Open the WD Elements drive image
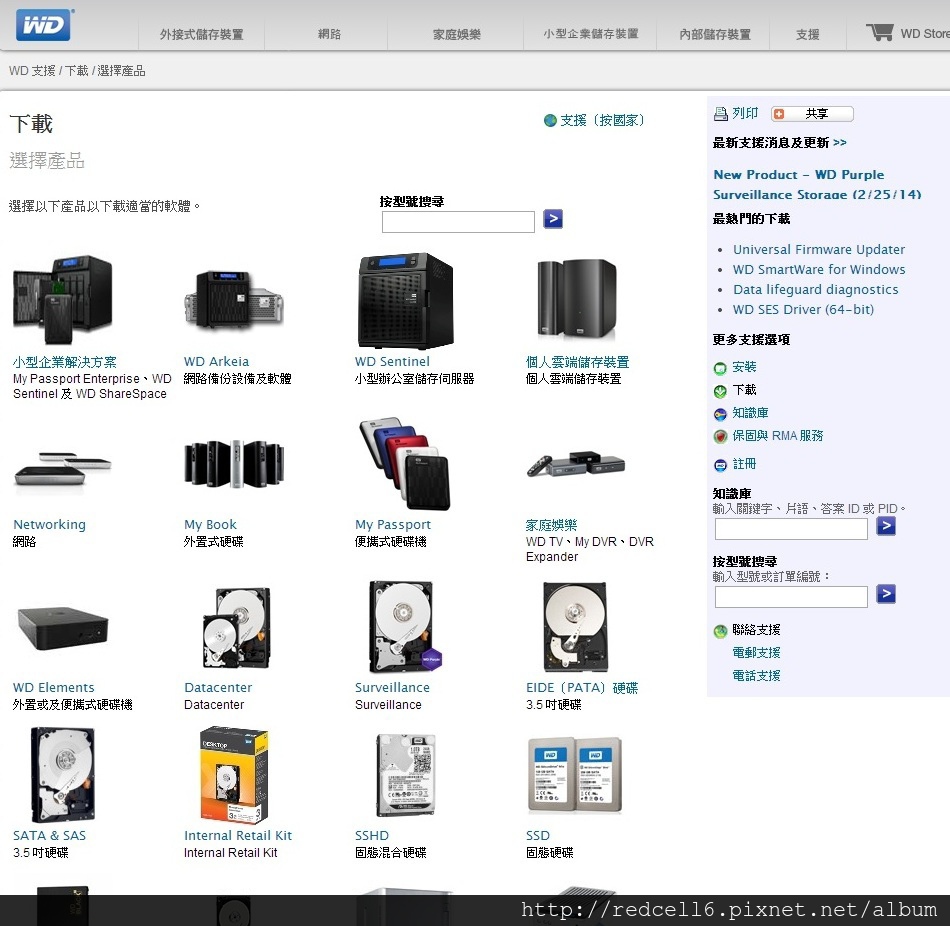 click(63, 627)
